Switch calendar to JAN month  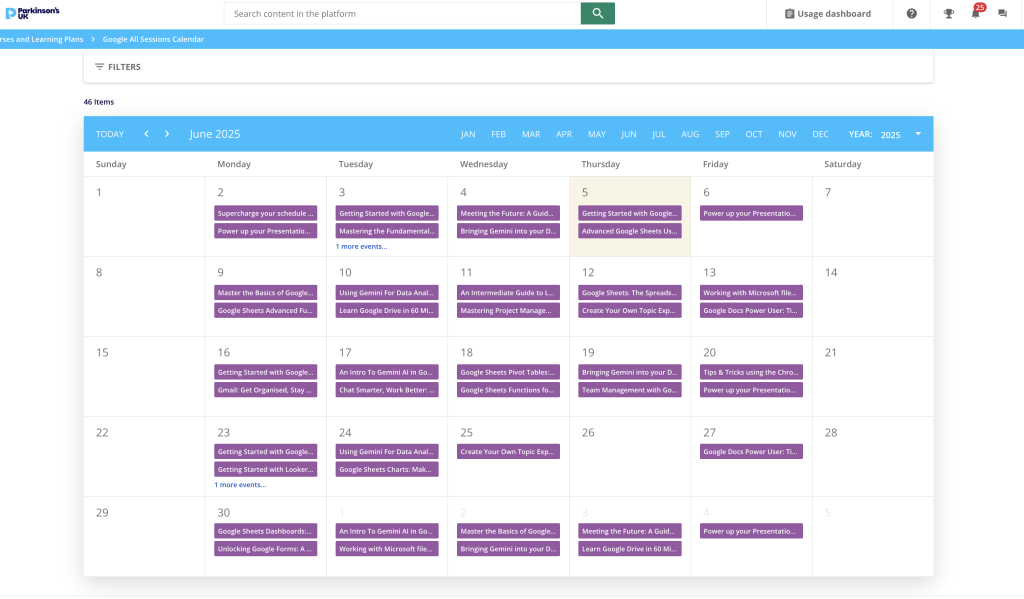467,134
